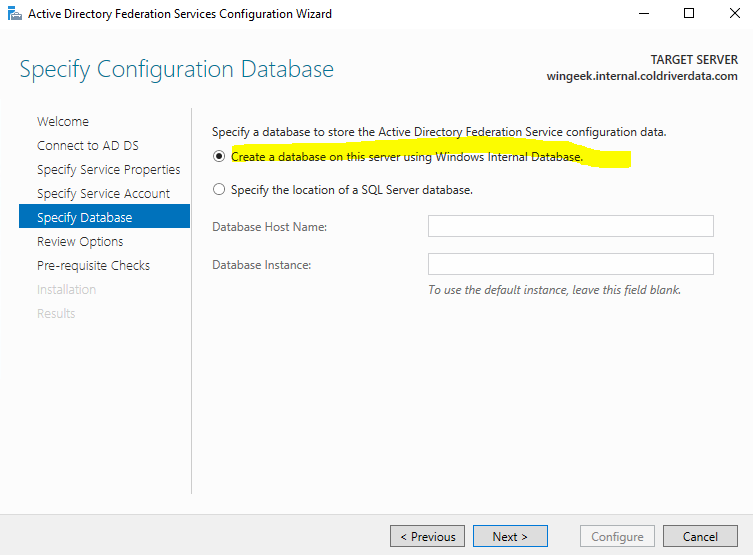Image resolution: width=753 pixels, height=555 pixels.
Task: Select Create a database using Windows Internal Database
Action: 219,157
